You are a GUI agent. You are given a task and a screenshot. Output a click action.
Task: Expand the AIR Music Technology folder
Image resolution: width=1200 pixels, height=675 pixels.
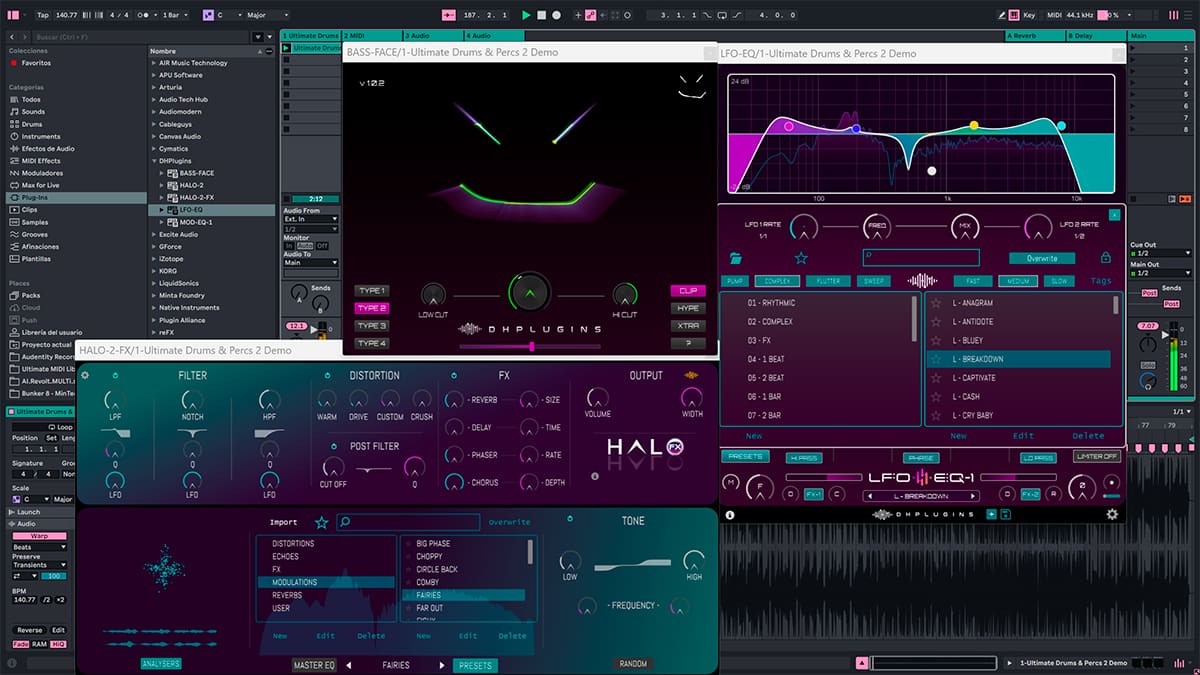153,63
